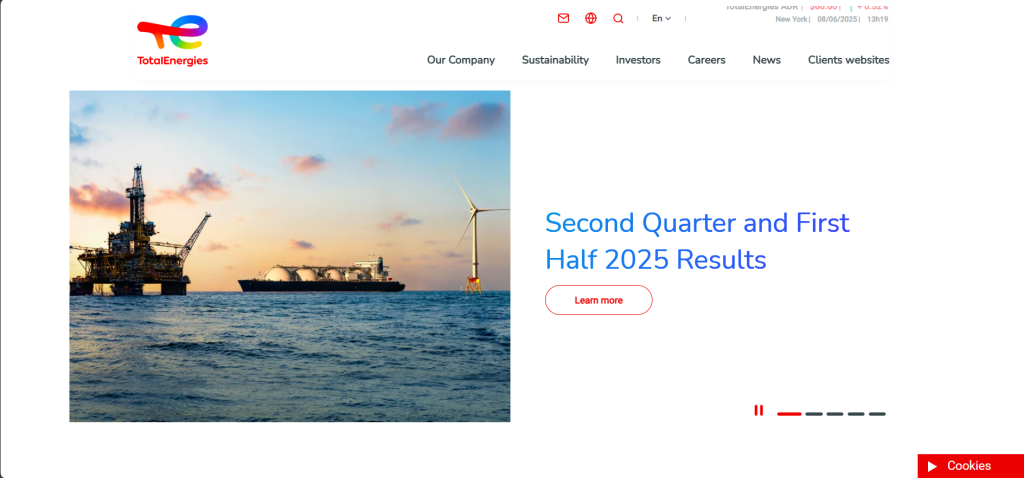
Task: Open the contact envelope icon
Action: tap(564, 18)
